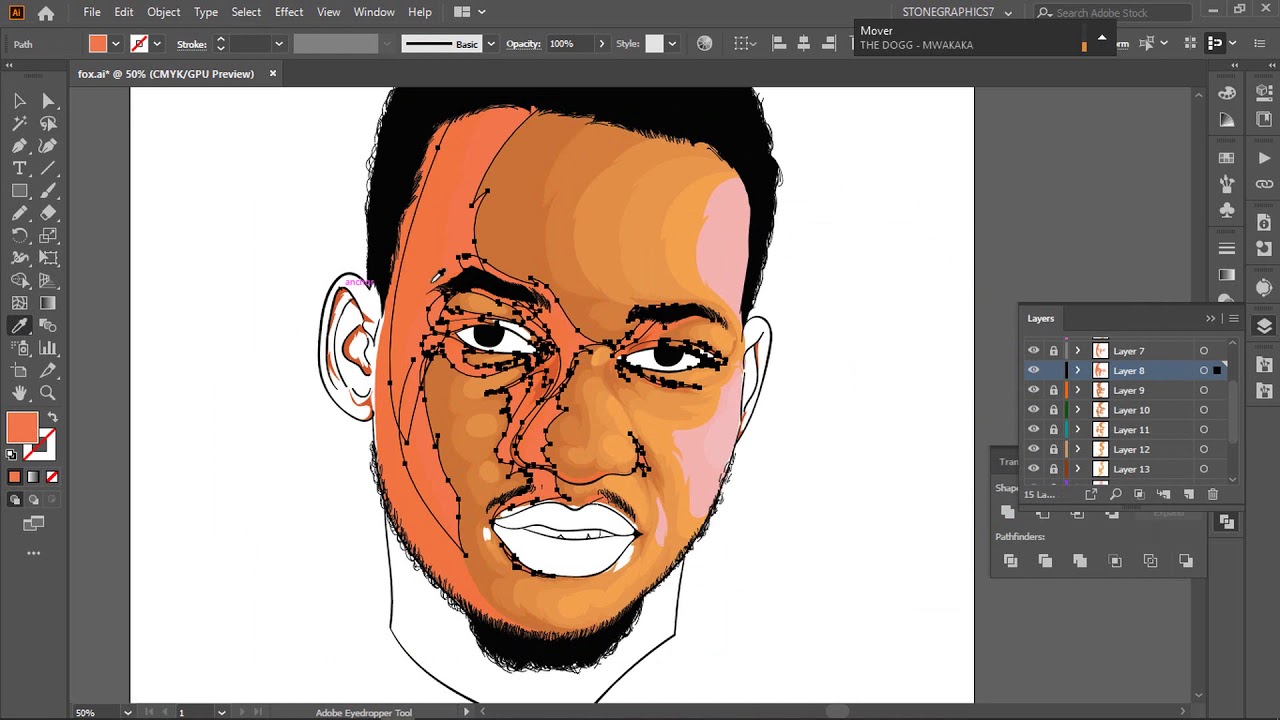This screenshot has width=1280, height=720.
Task: Select the Gradient tool
Action: click(x=48, y=303)
